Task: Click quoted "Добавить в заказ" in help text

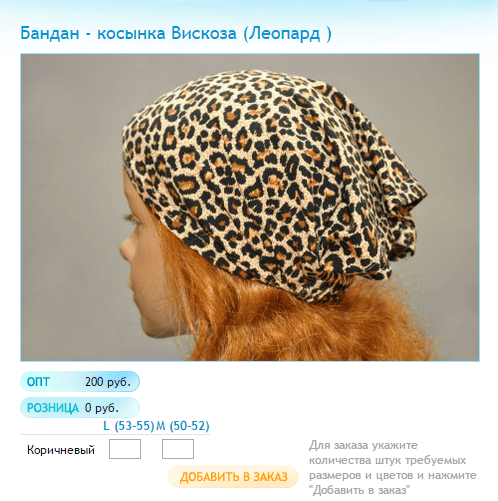Action: (x=359, y=490)
